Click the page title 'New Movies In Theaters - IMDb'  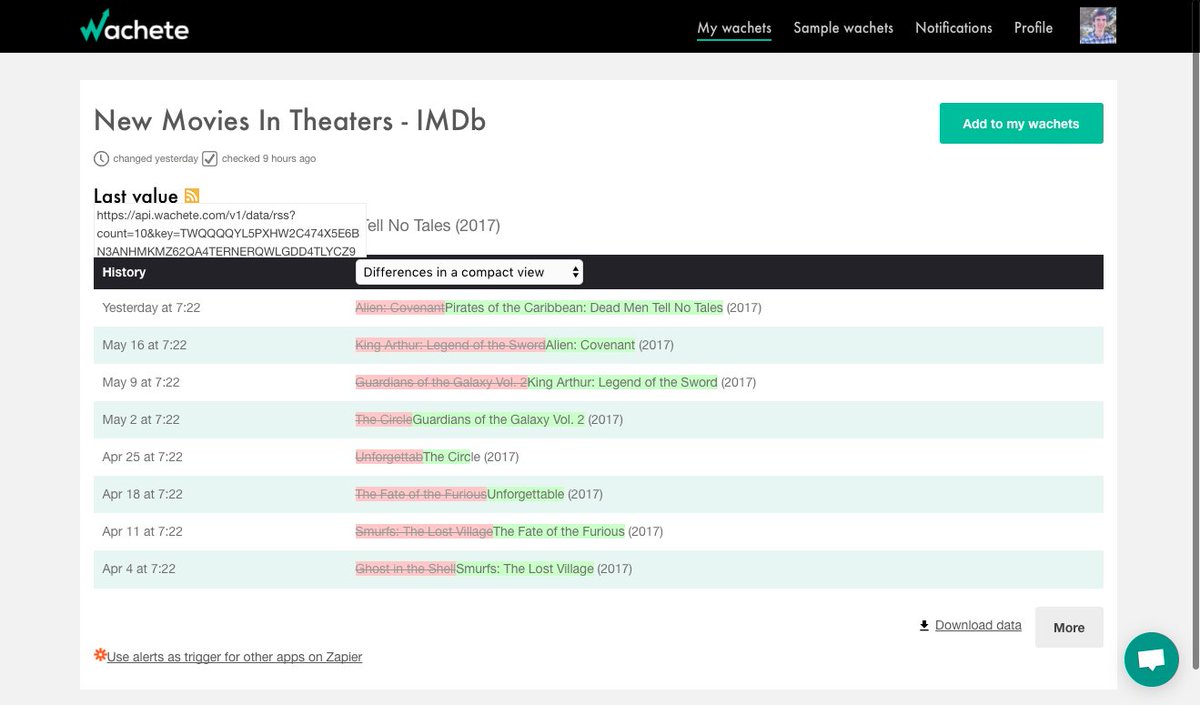point(290,121)
